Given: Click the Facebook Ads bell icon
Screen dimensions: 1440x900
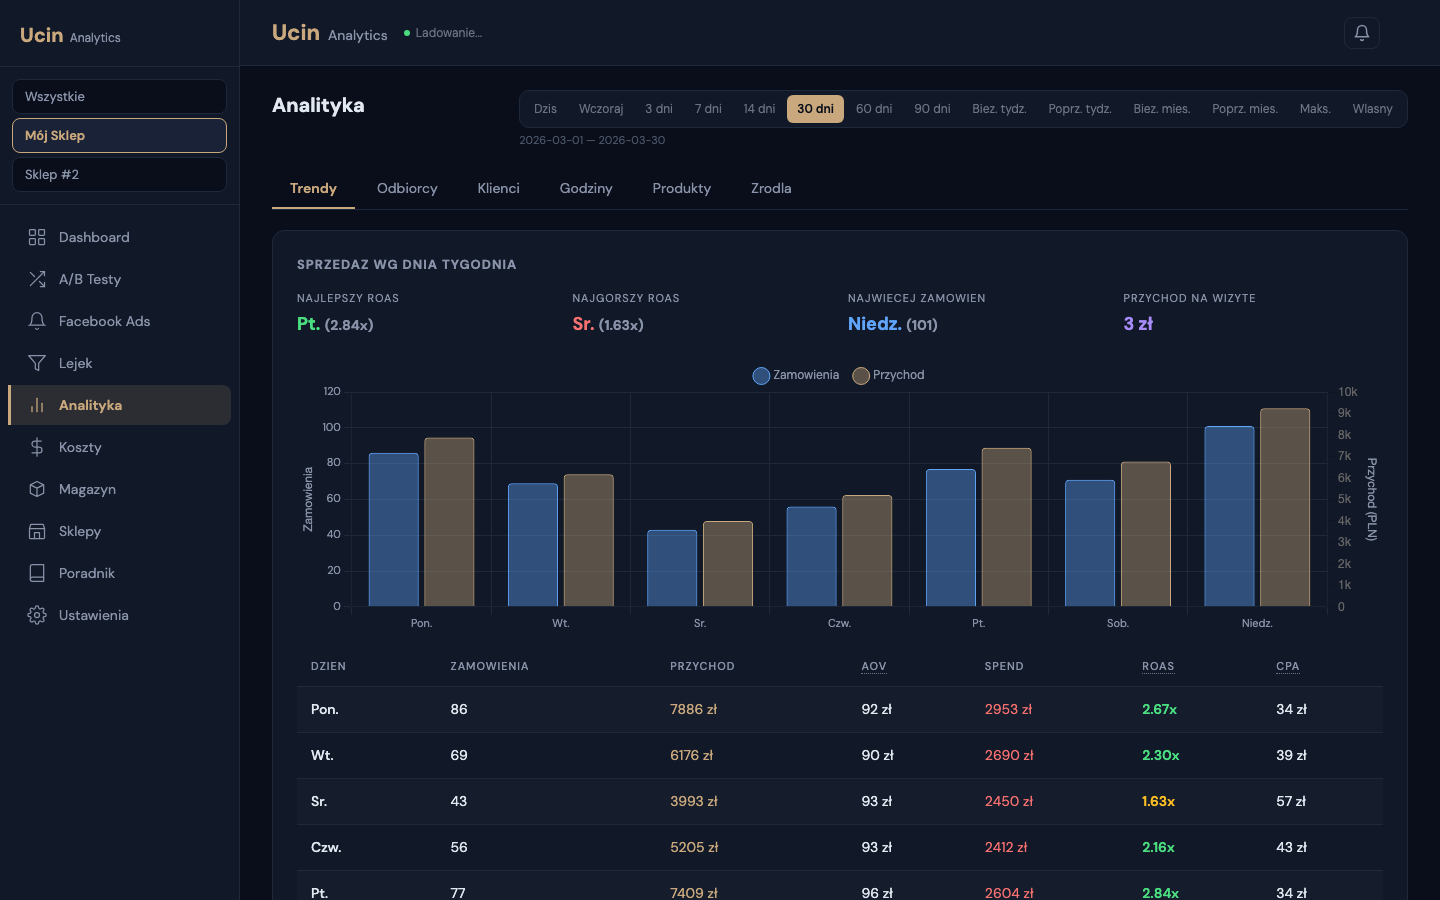Looking at the screenshot, I should pyautogui.click(x=37, y=321).
